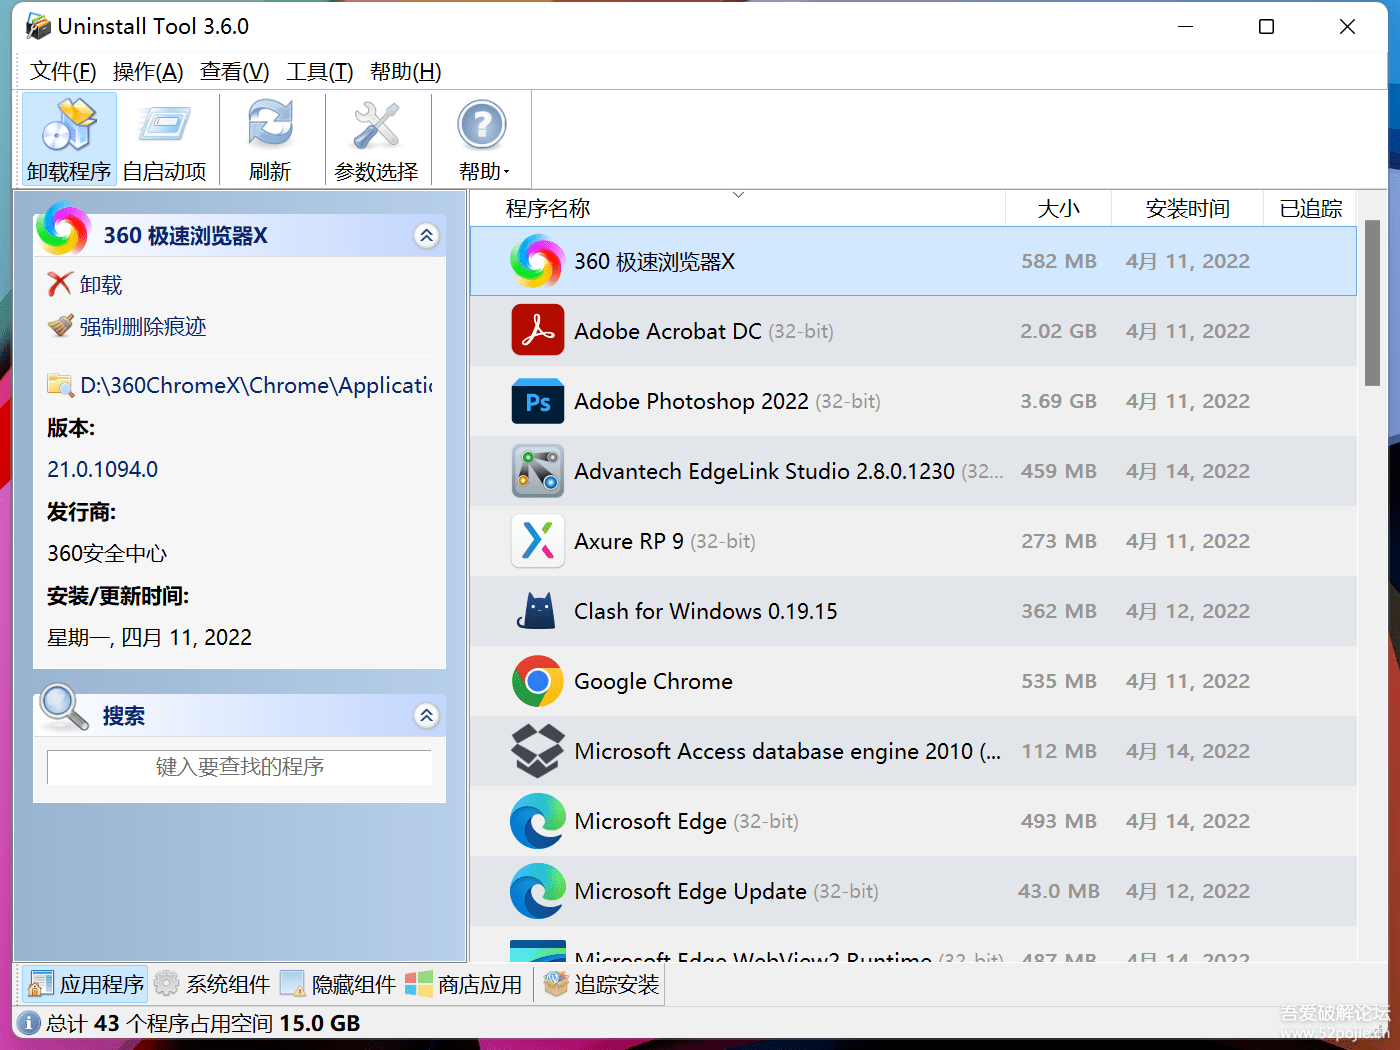Screen dimensions: 1400x1050
Task: Open 参数选择 preferences toolbar icon
Action: pos(376,139)
